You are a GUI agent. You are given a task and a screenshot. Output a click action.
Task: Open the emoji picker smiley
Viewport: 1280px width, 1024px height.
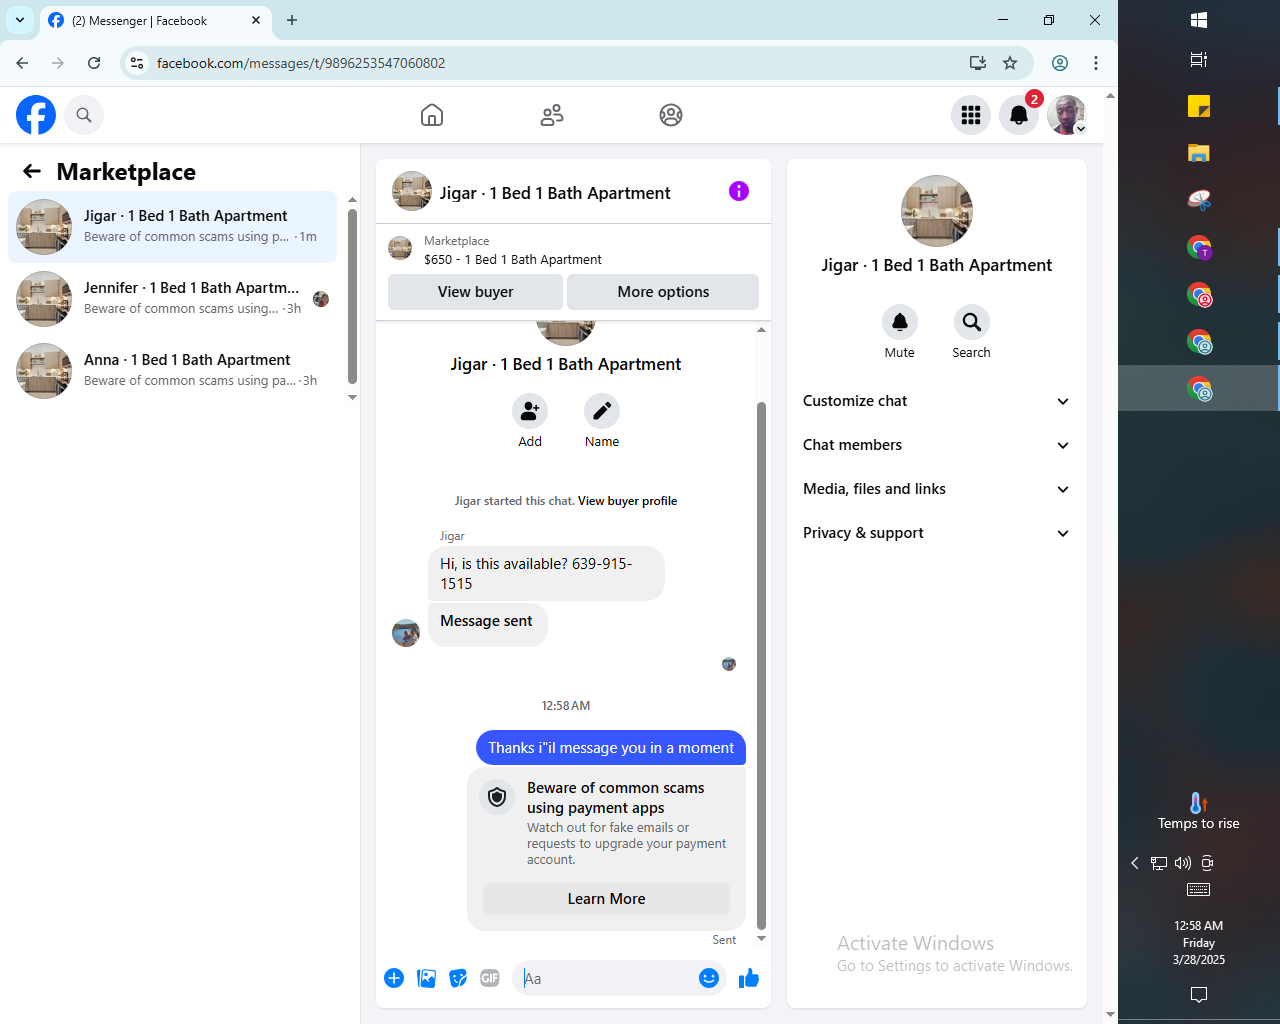tap(709, 978)
